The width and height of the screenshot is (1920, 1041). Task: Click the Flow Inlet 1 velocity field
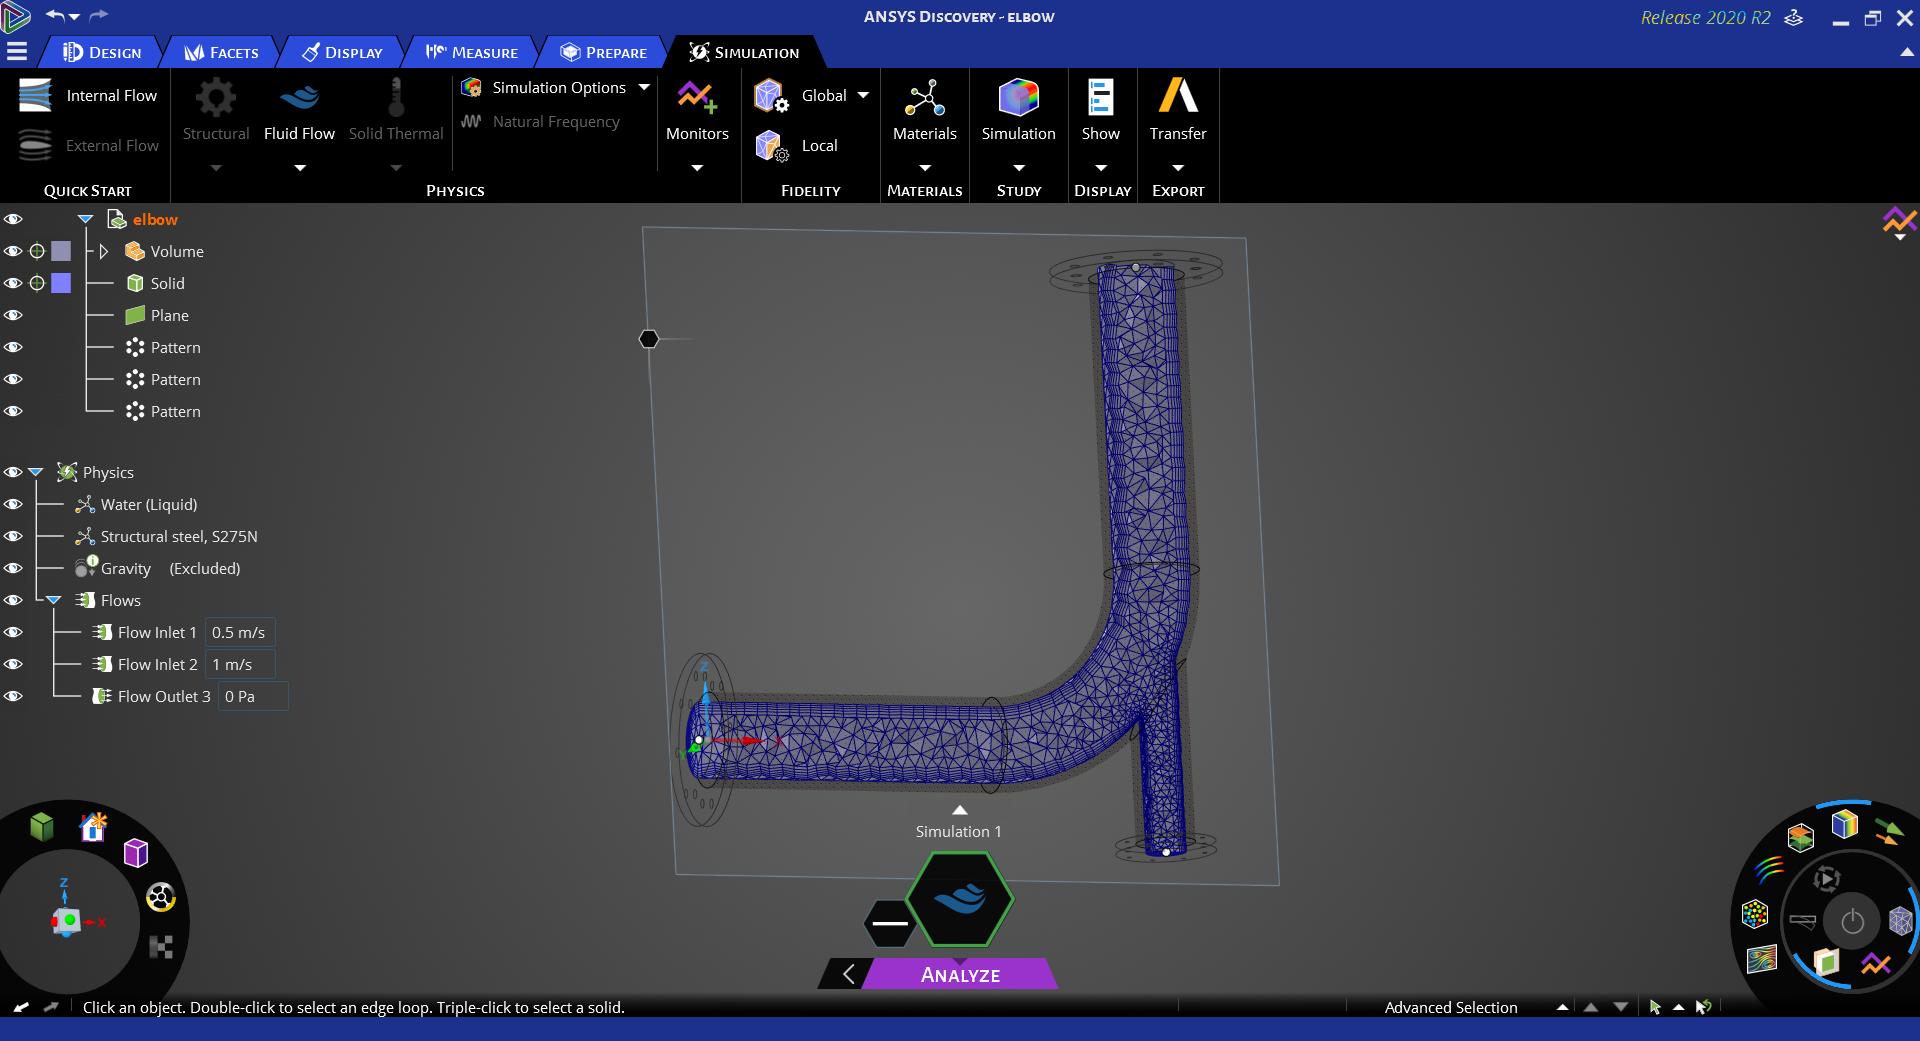point(240,633)
